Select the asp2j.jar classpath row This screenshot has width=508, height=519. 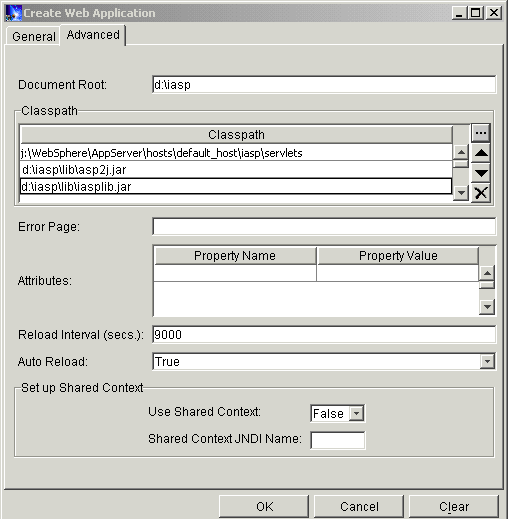(x=236, y=170)
